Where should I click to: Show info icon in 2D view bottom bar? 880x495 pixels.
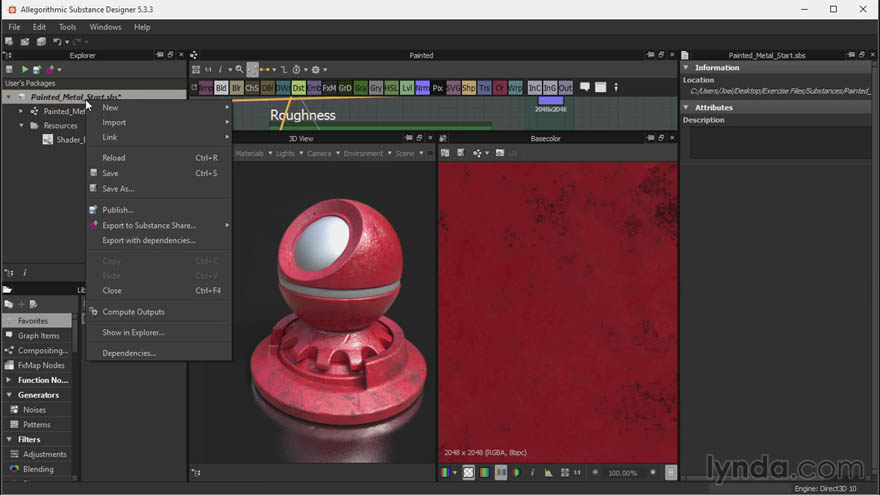[x=533, y=473]
